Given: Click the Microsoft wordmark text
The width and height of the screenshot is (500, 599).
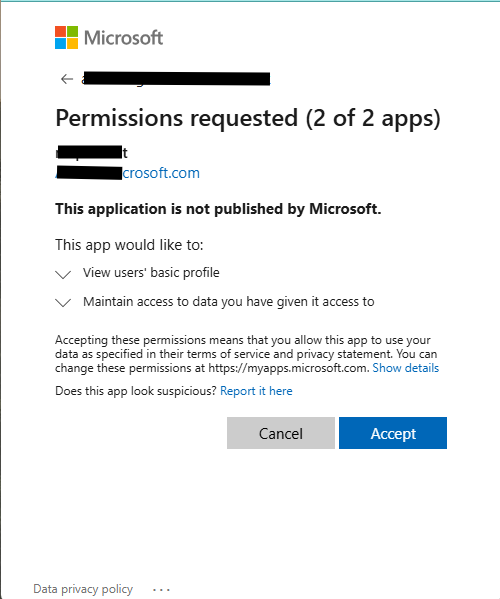Looking at the screenshot, I should coord(123,38).
